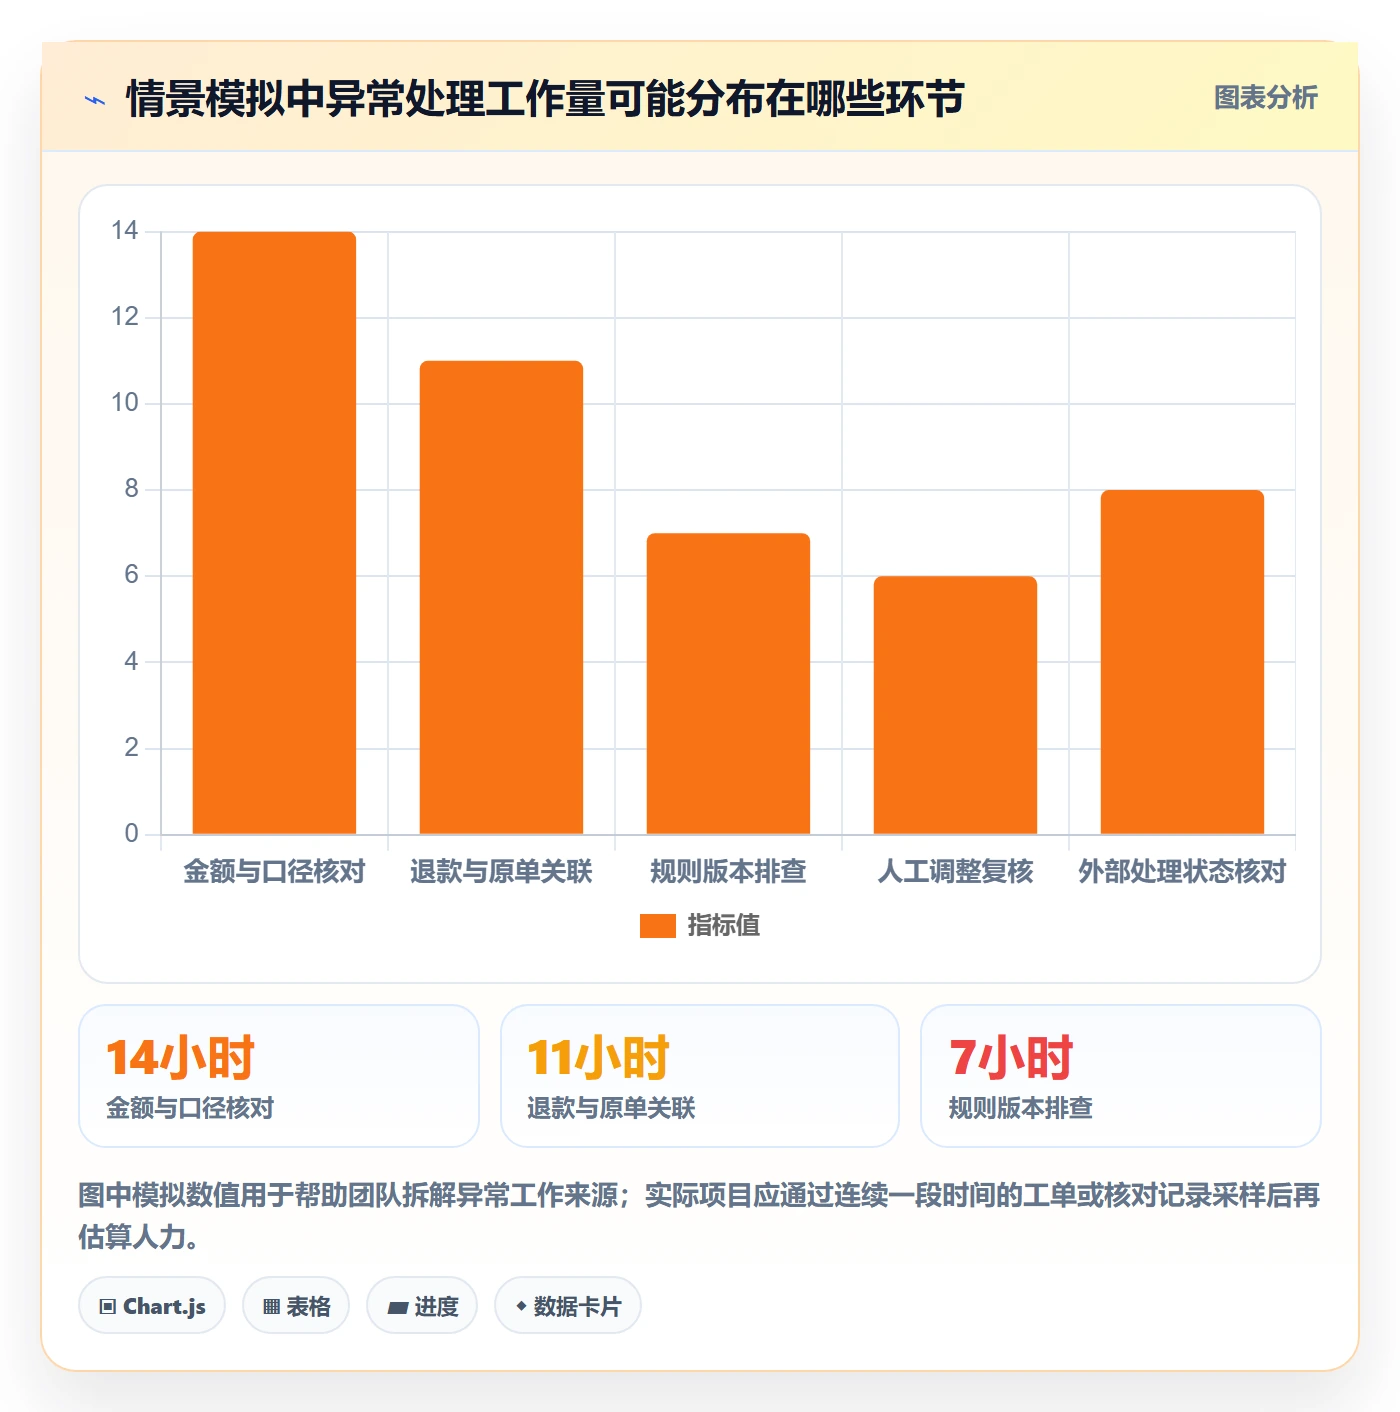Click the 进度 tag chip
Image resolution: width=1400 pixels, height=1412 pixels.
(x=422, y=1306)
